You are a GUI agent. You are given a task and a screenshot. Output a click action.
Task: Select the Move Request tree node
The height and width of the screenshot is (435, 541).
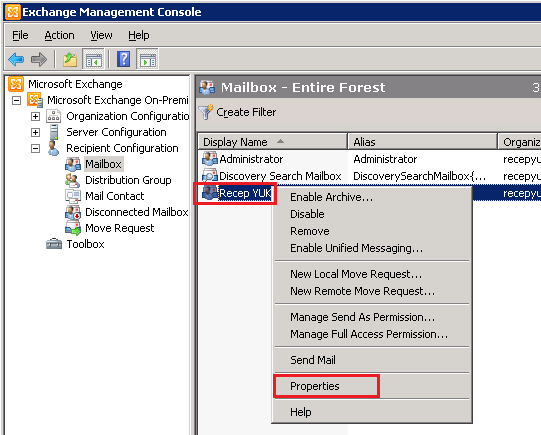(x=119, y=228)
